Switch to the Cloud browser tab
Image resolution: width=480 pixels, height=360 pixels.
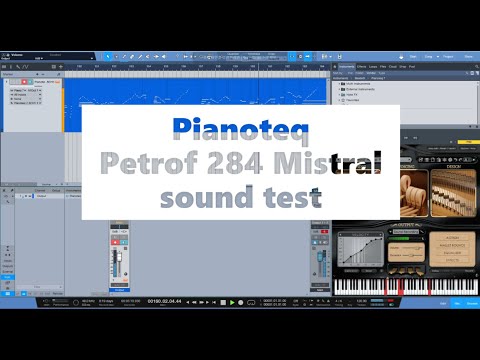393,67
